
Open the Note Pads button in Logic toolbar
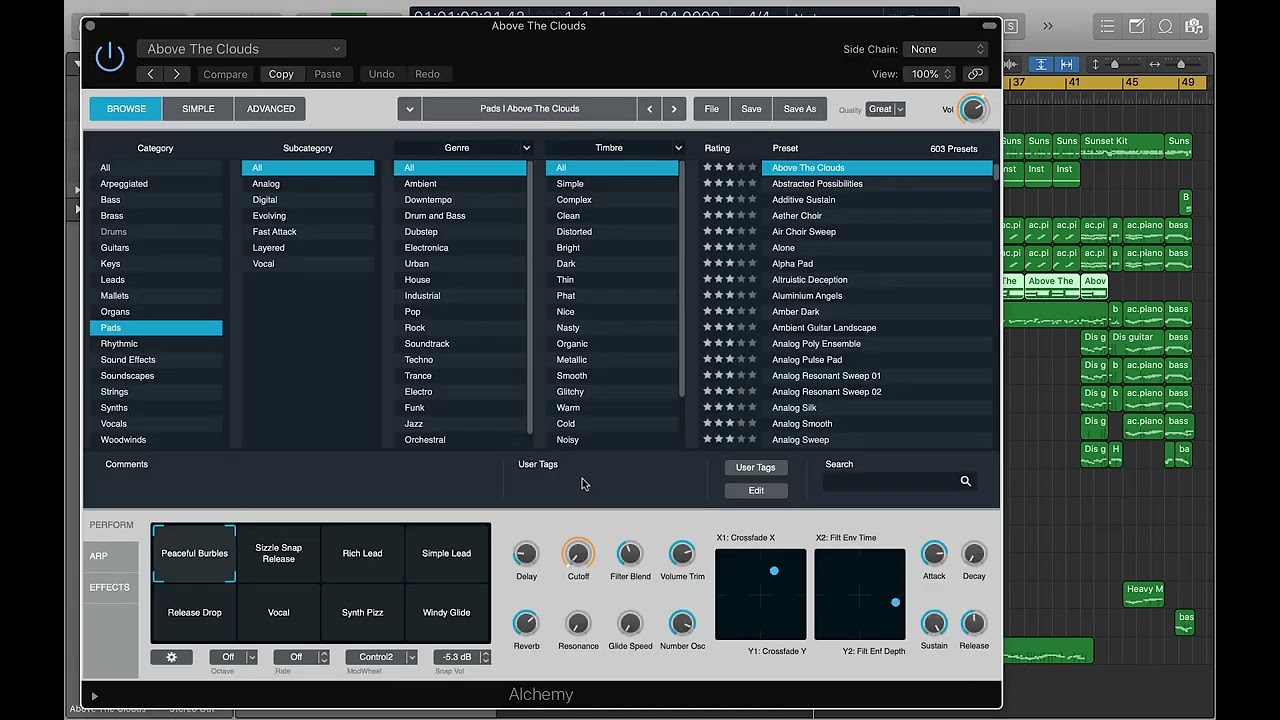point(1137,27)
